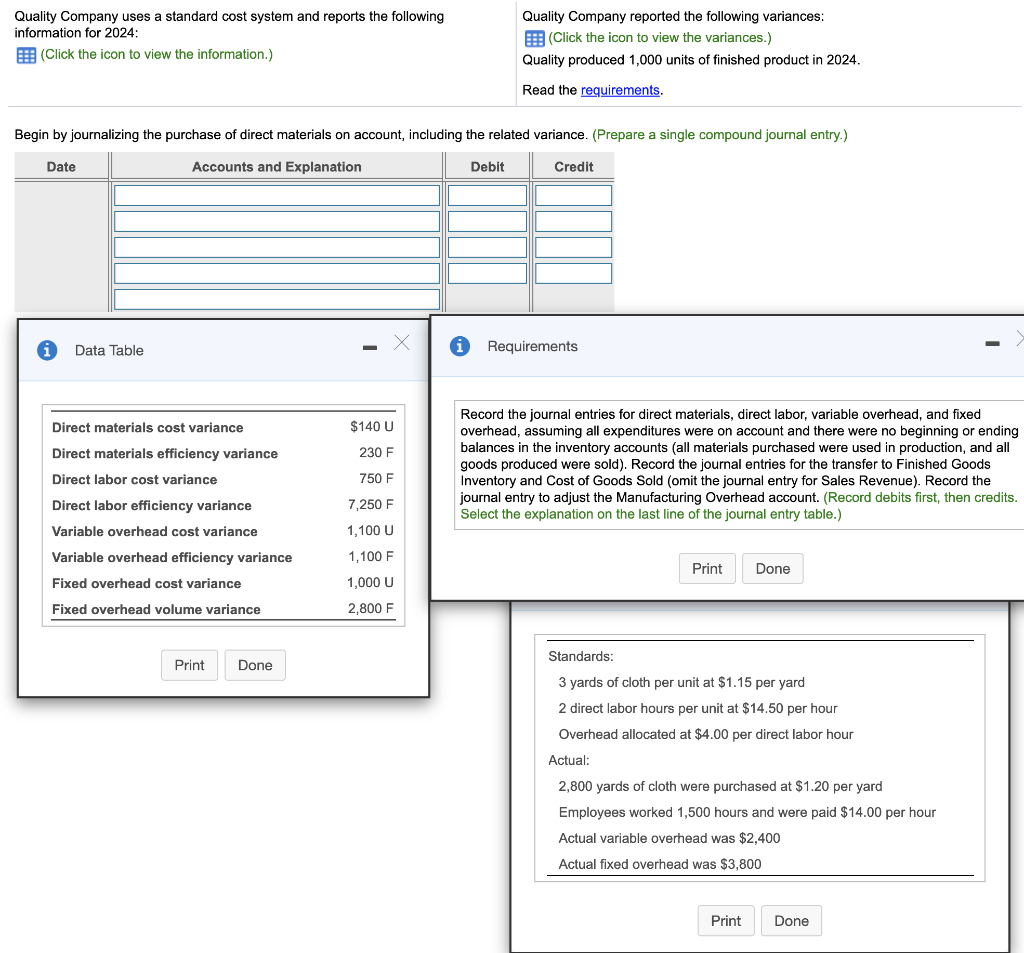Click Print on the Requirements panel
The width and height of the screenshot is (1024, 953).
[x=707, y=568]
